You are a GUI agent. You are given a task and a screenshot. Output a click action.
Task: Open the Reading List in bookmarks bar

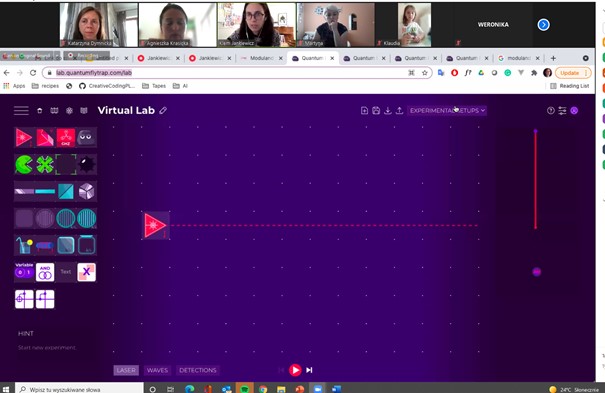[570, 86]
